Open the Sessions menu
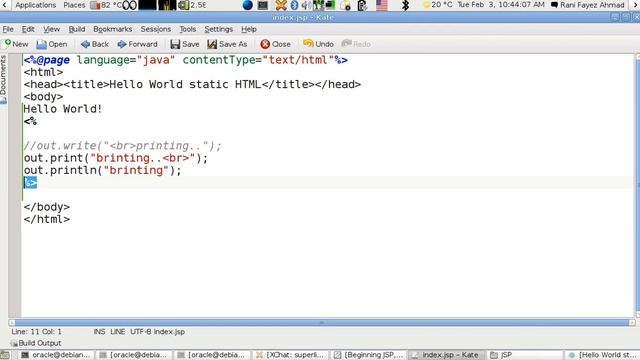This screenshot has width=640, height=360. tap(156, 29)
